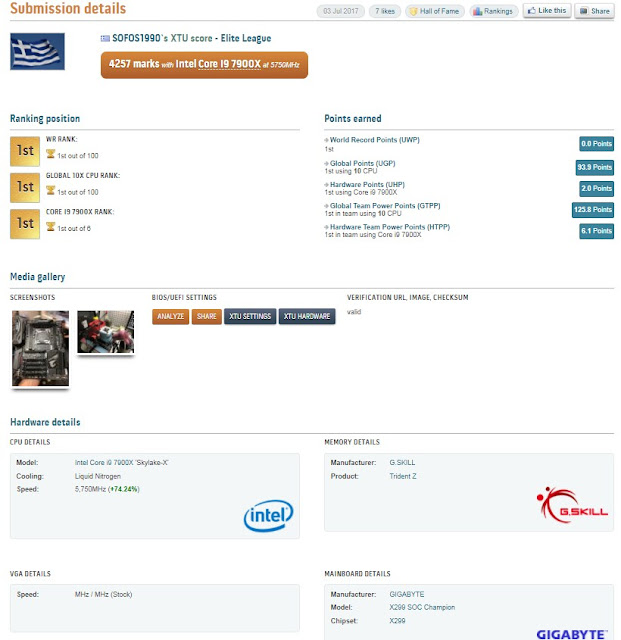Click the Trident Z product value
The width and height of the screenshot is (621, 640).
click(403, 476)
